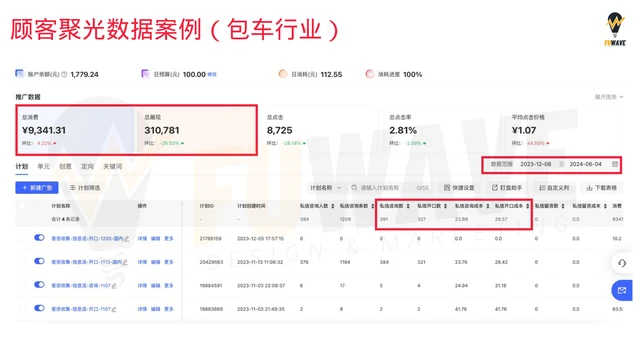Click 自定义列 to customize columns
The width and height of the screenshot is (640, 360).
click(554, 188)
